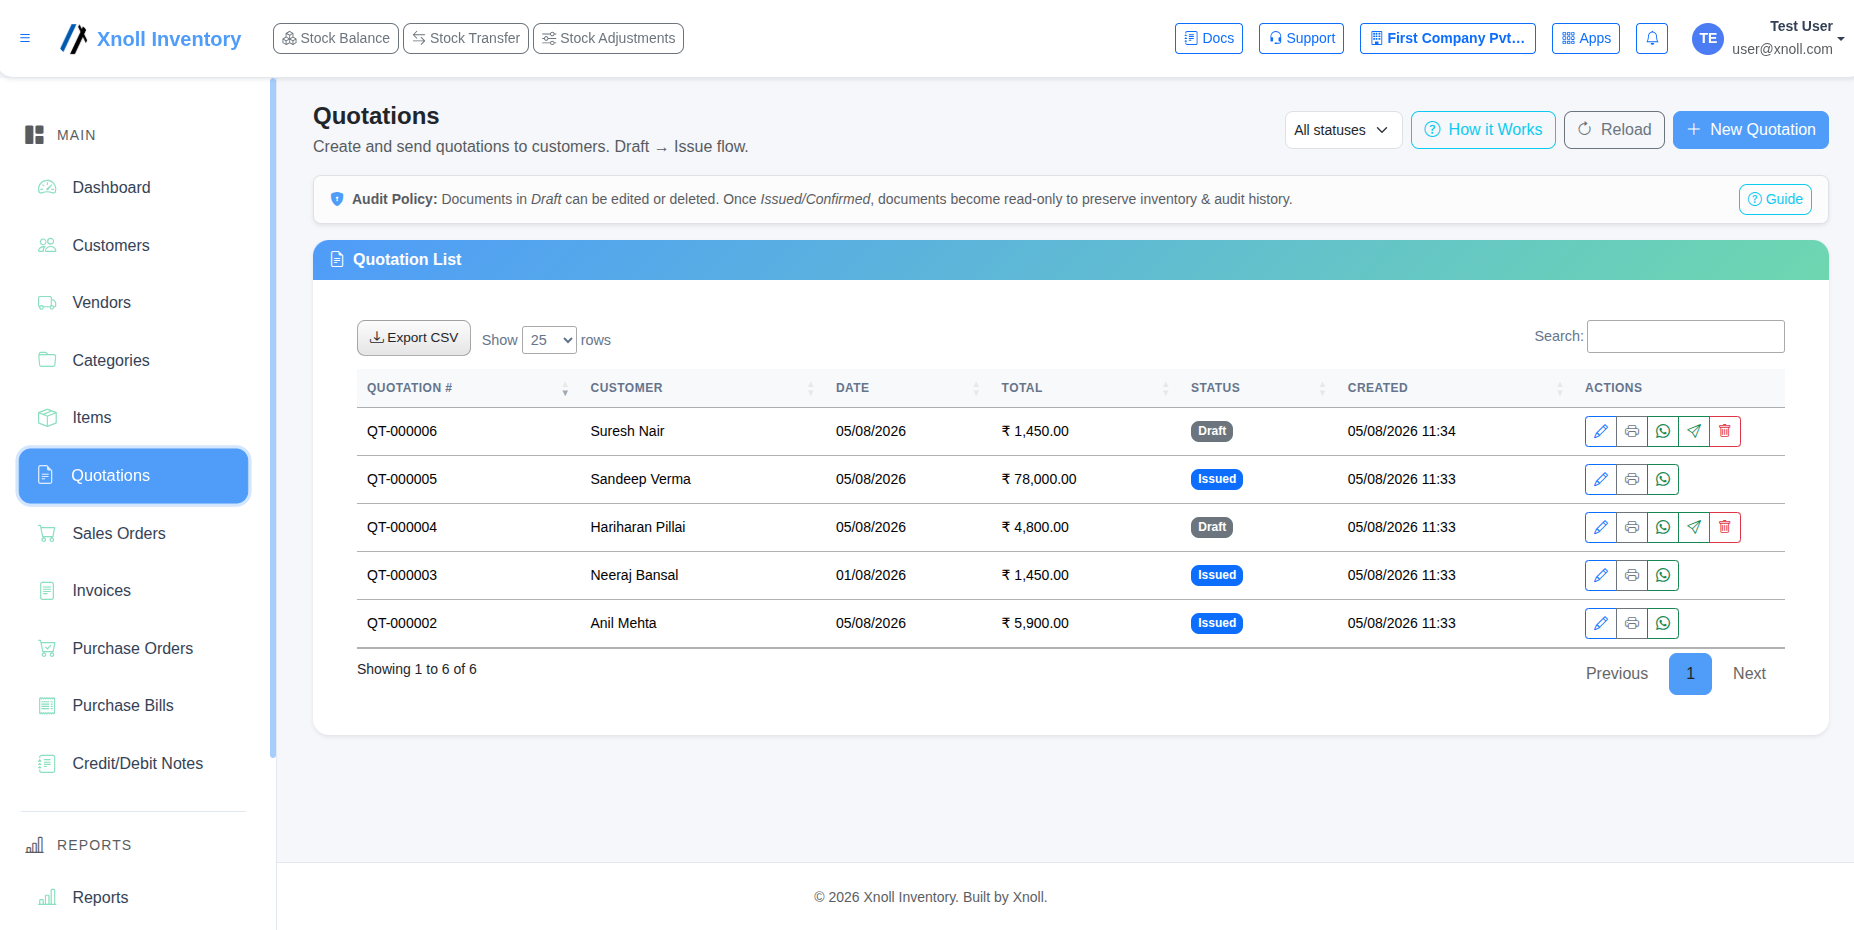Open Dashboard in sidebar
Image resolution: width=1854 pixels, height=930 pixels.
[133, 188]
